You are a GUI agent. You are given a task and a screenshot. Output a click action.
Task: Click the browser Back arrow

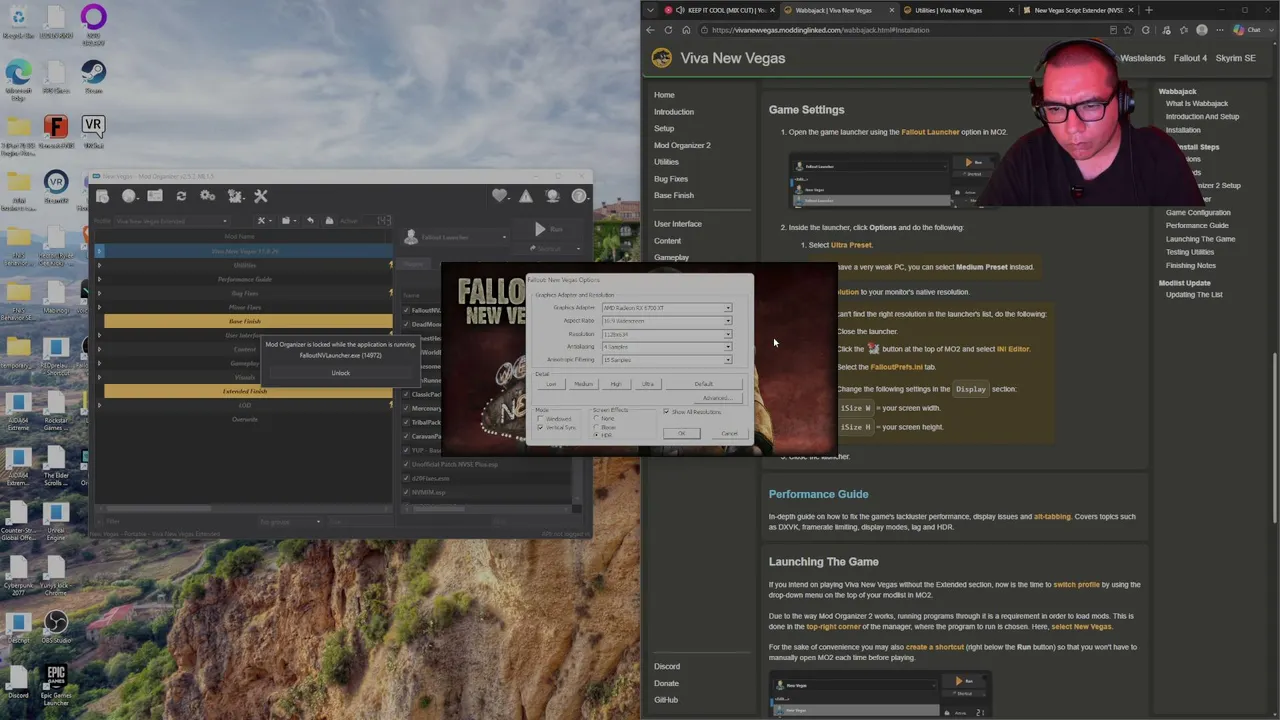tap(651, 30)
